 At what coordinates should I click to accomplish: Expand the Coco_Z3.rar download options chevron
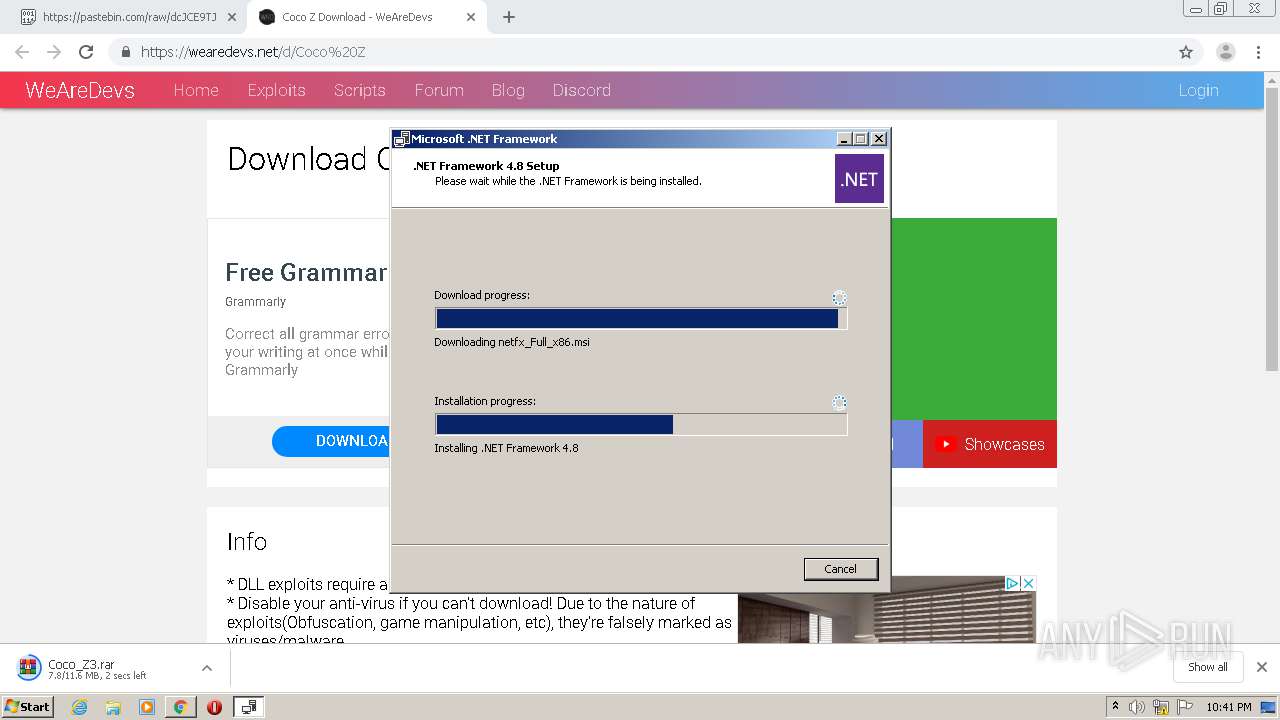[207, 668]
